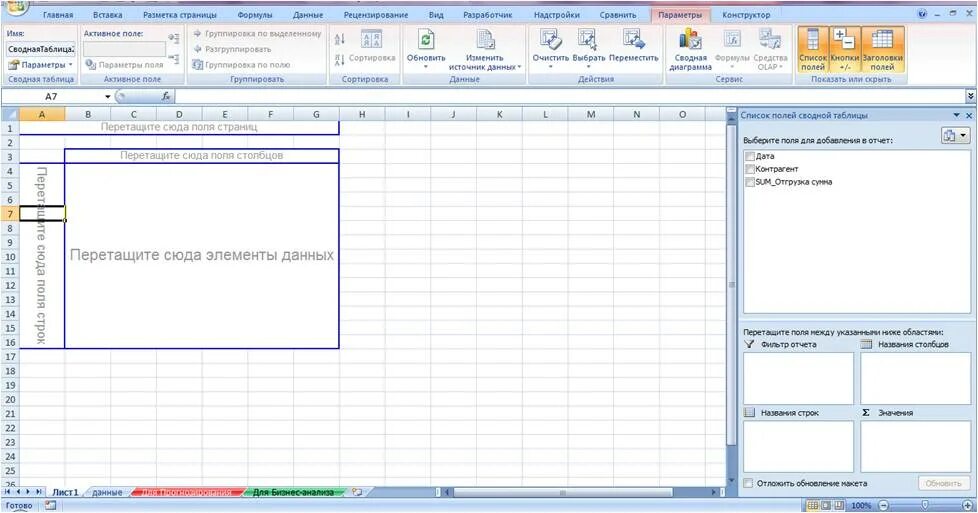The width and height of the screenshot is (978, 513).
Task: Toggle the Список полей button
Action: [x=813, y=49]
